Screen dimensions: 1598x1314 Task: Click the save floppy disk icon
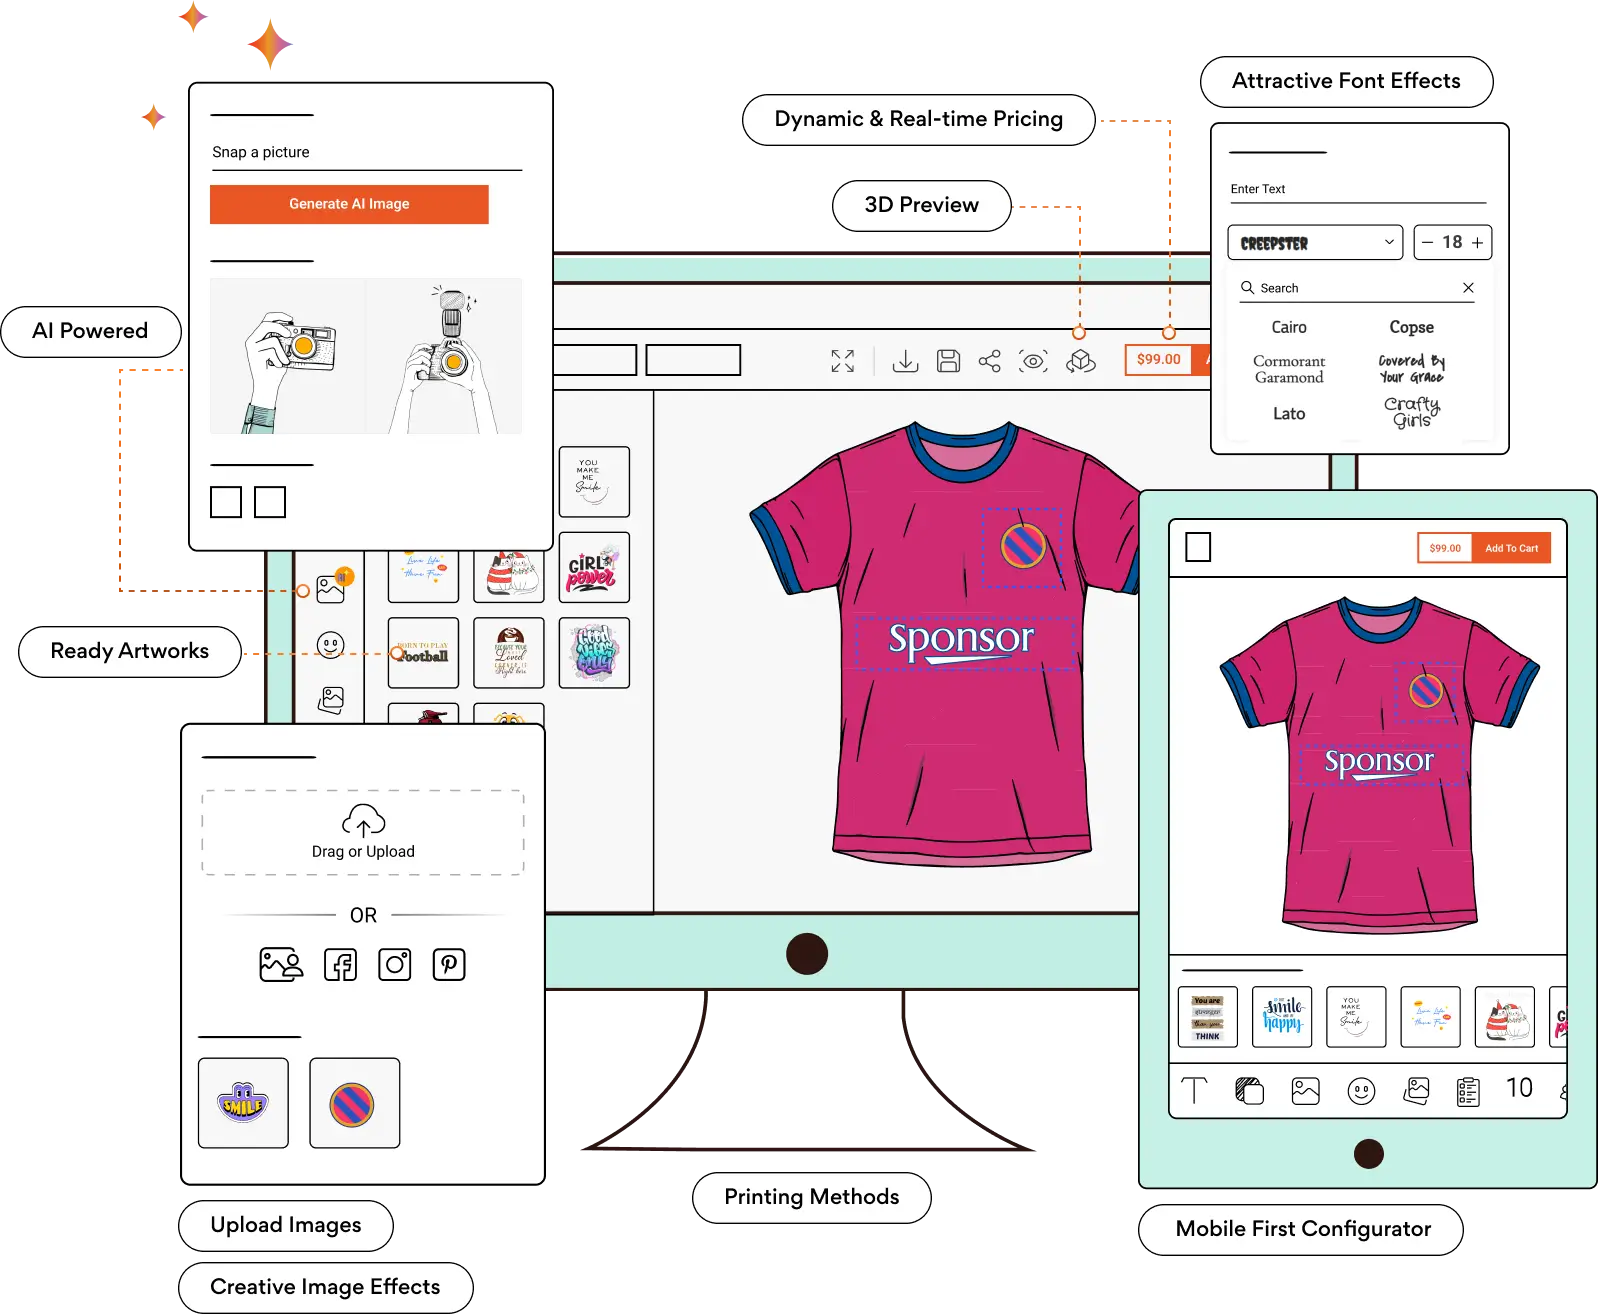coord(948,361)
